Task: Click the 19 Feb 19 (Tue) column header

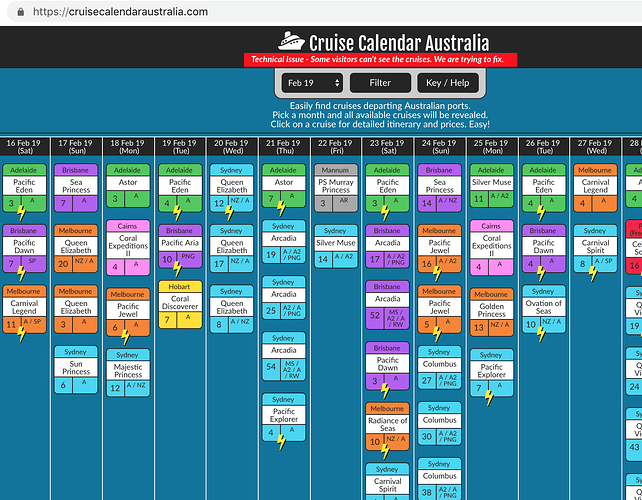Action: click(180, 147)
